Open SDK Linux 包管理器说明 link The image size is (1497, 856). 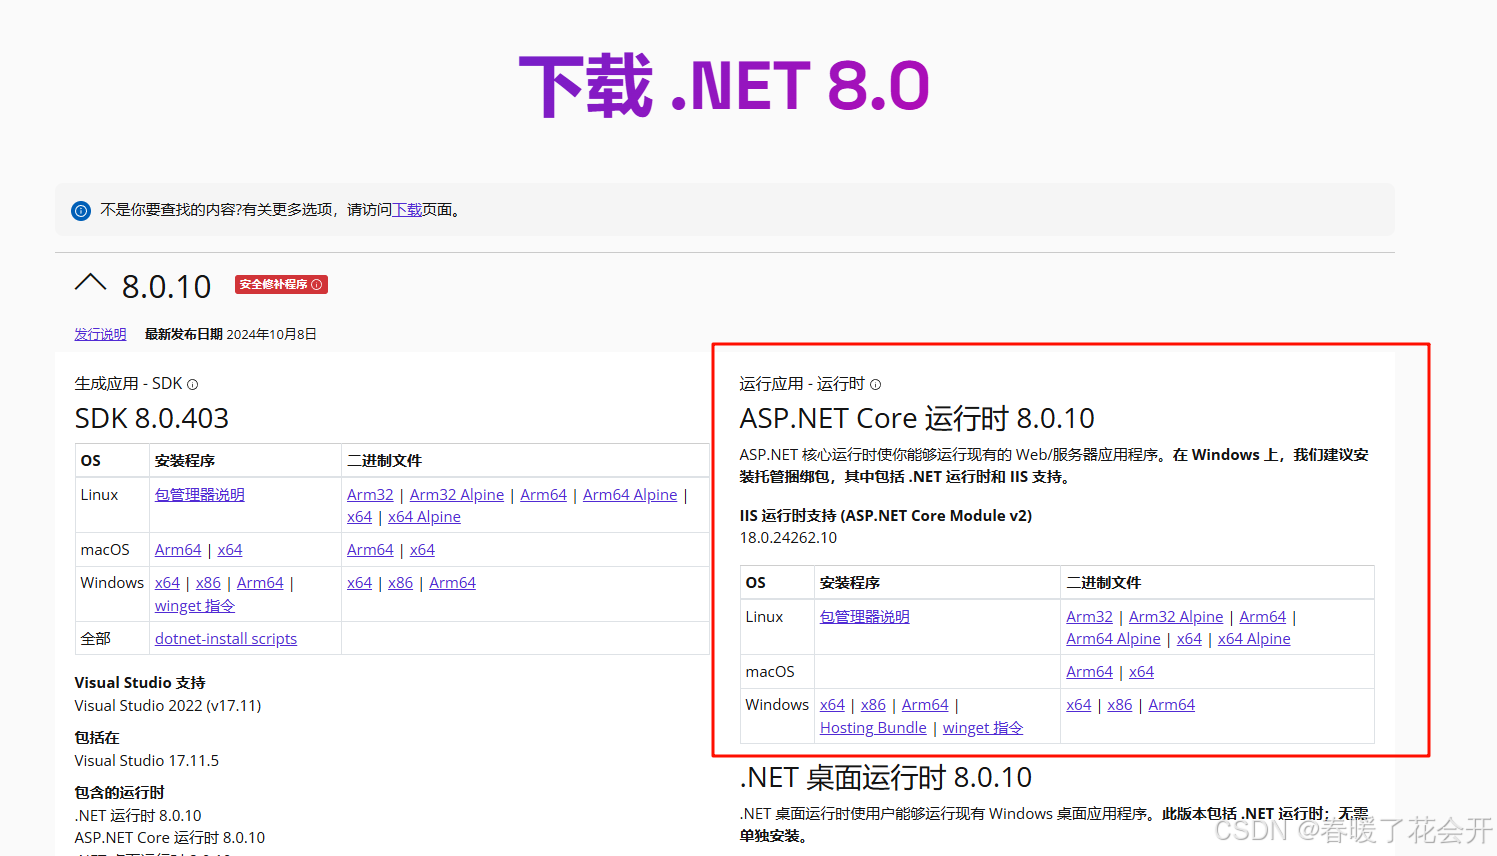point(200,495)
